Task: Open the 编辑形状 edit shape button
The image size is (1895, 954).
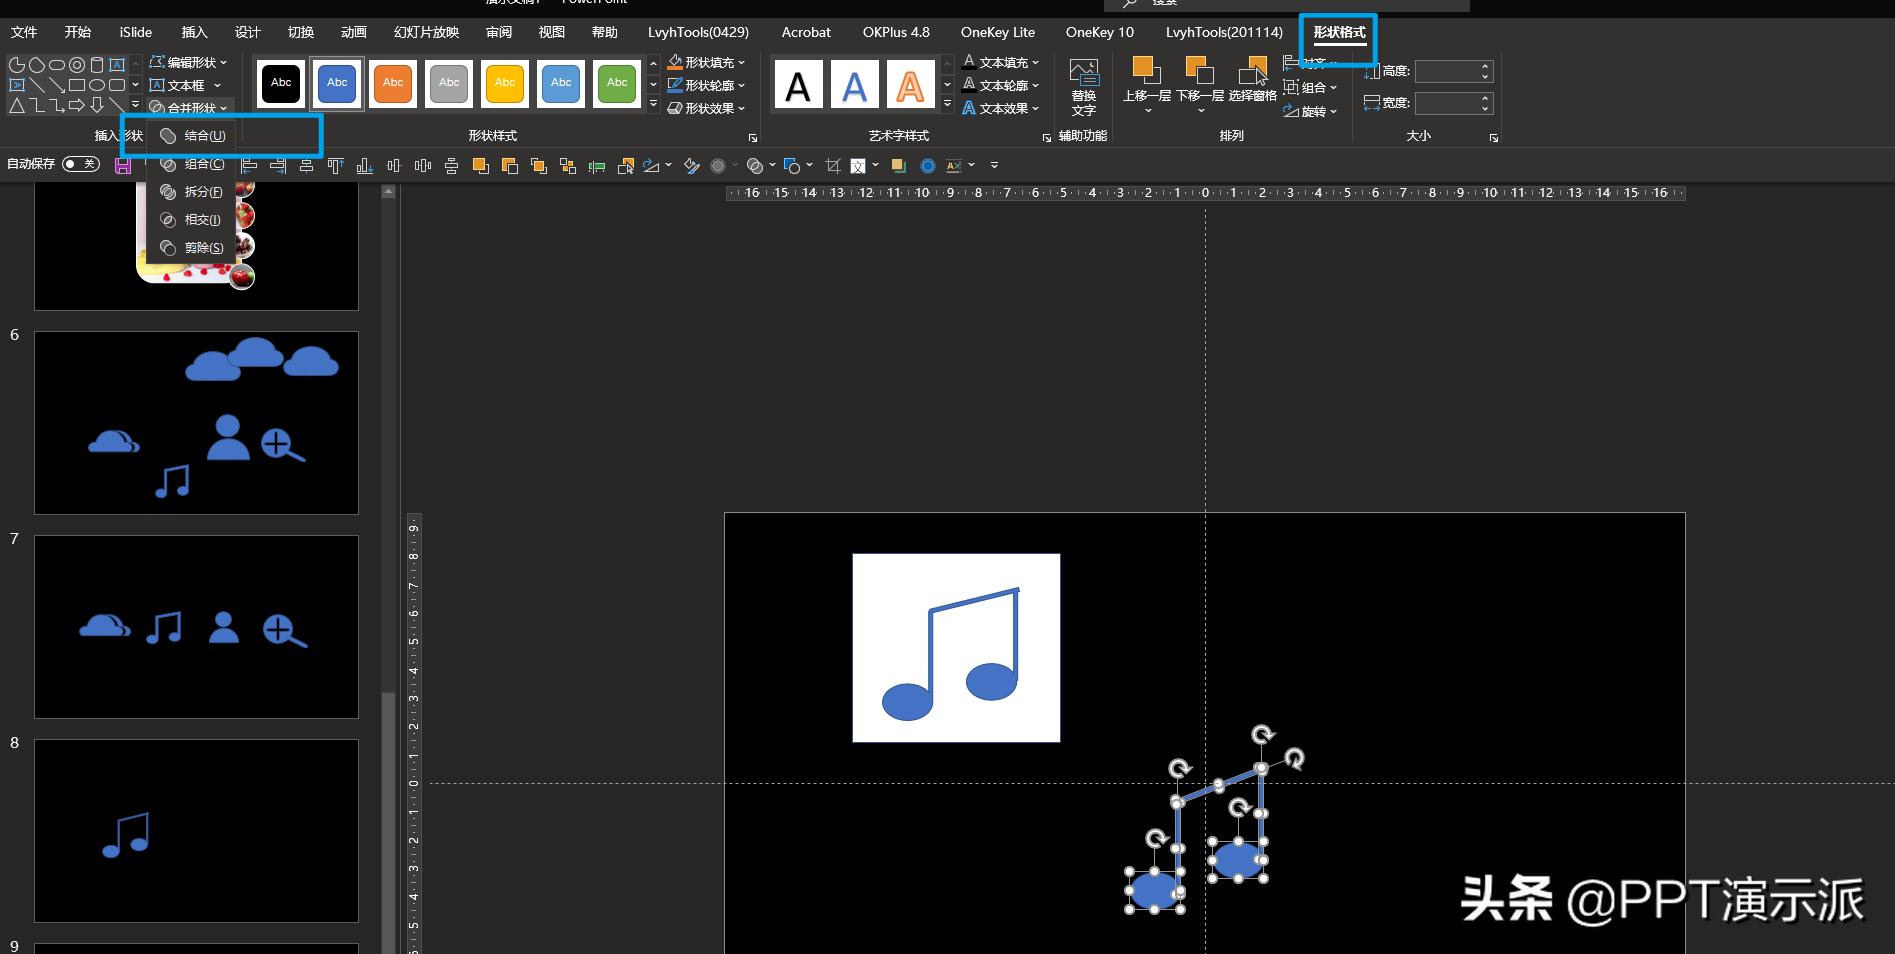Action: (x=189, y=62)
